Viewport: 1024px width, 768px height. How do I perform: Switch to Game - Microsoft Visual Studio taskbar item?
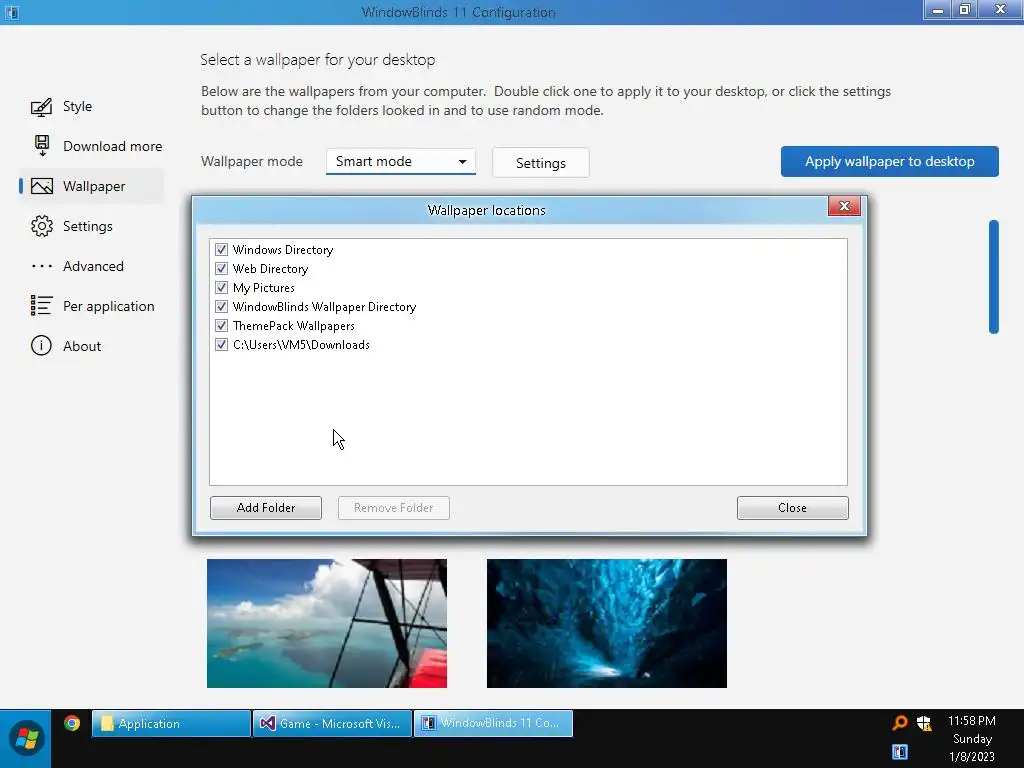332,723
